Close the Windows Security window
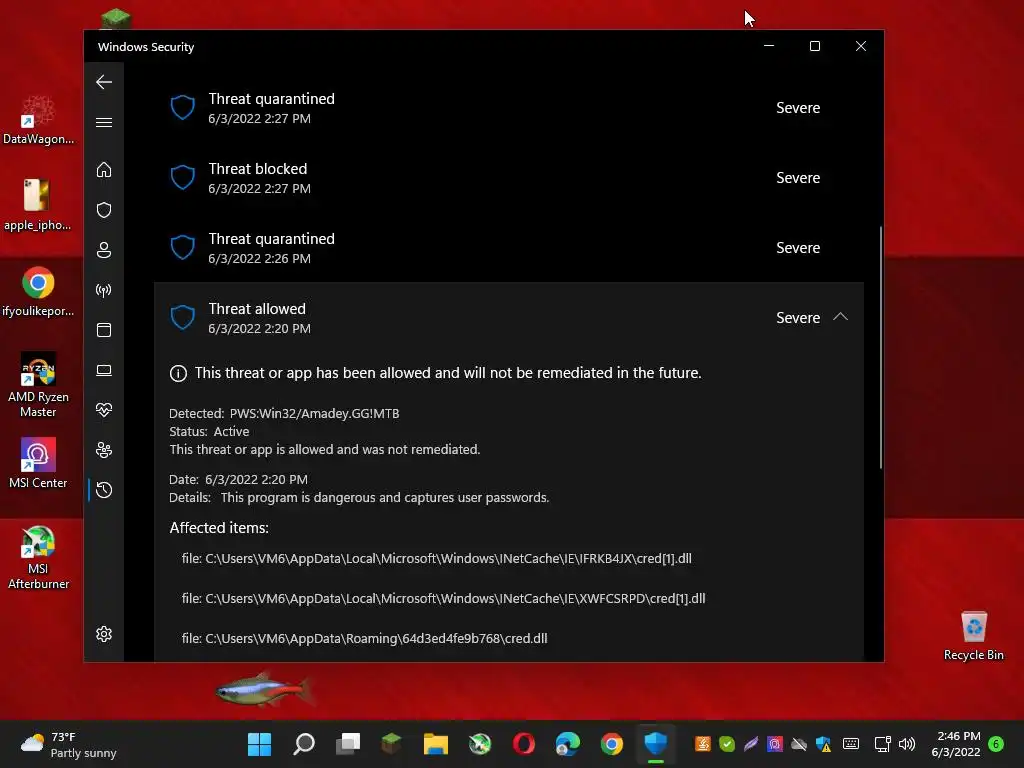Screen dimensions: 1024x768 (x=861, y=46)
